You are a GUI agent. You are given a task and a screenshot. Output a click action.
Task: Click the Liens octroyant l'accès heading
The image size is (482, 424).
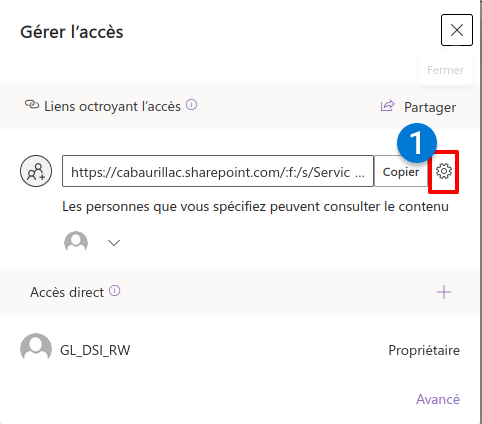pyautogui.click(x=112, y=106)
